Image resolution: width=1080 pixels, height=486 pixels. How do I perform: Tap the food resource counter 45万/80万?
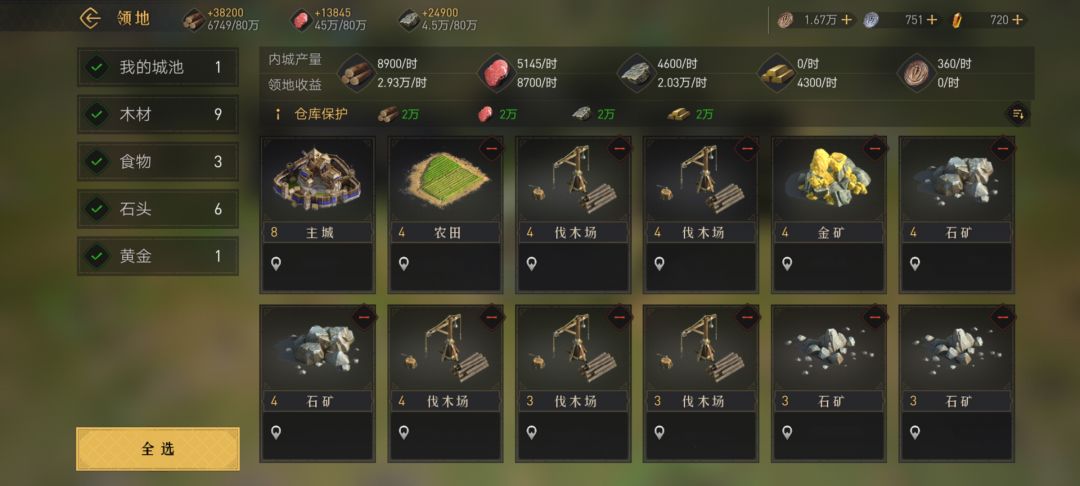tap(328, 19)
